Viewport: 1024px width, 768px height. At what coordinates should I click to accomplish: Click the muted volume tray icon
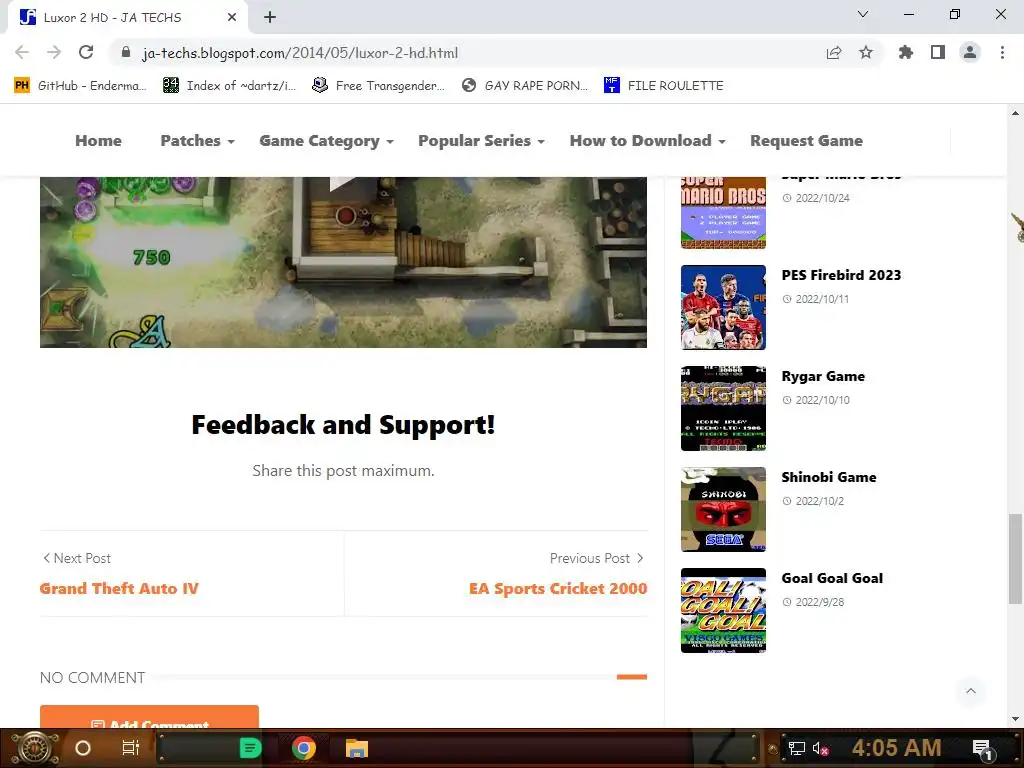pos(820,748)
